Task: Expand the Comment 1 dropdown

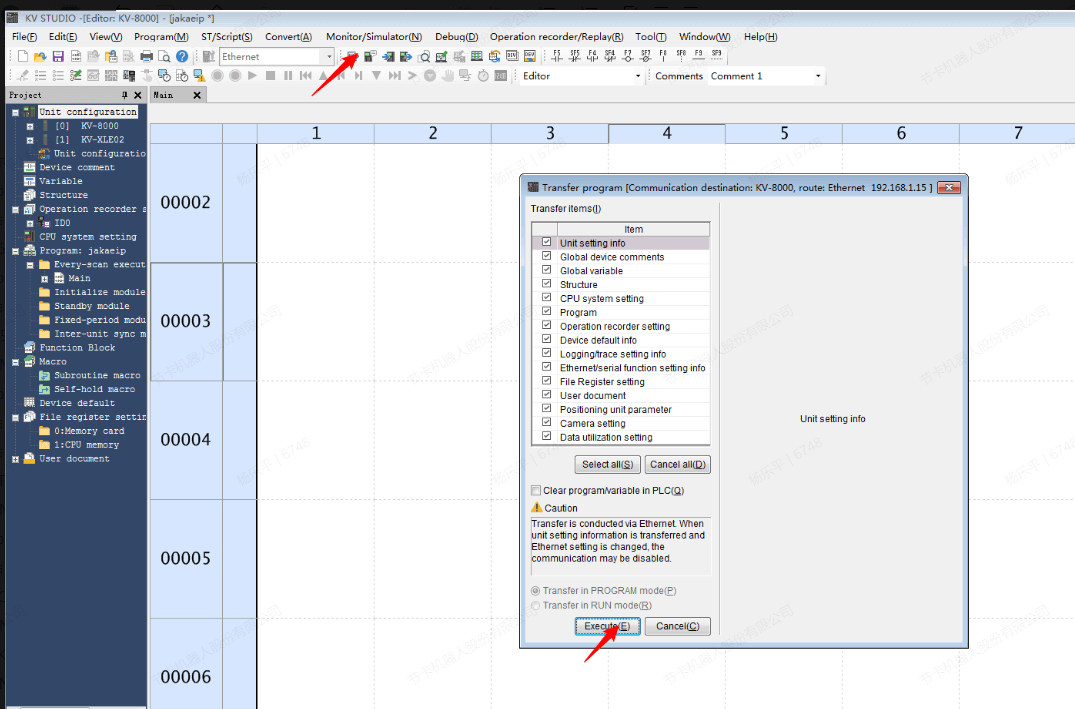Action: pos(818,76)
